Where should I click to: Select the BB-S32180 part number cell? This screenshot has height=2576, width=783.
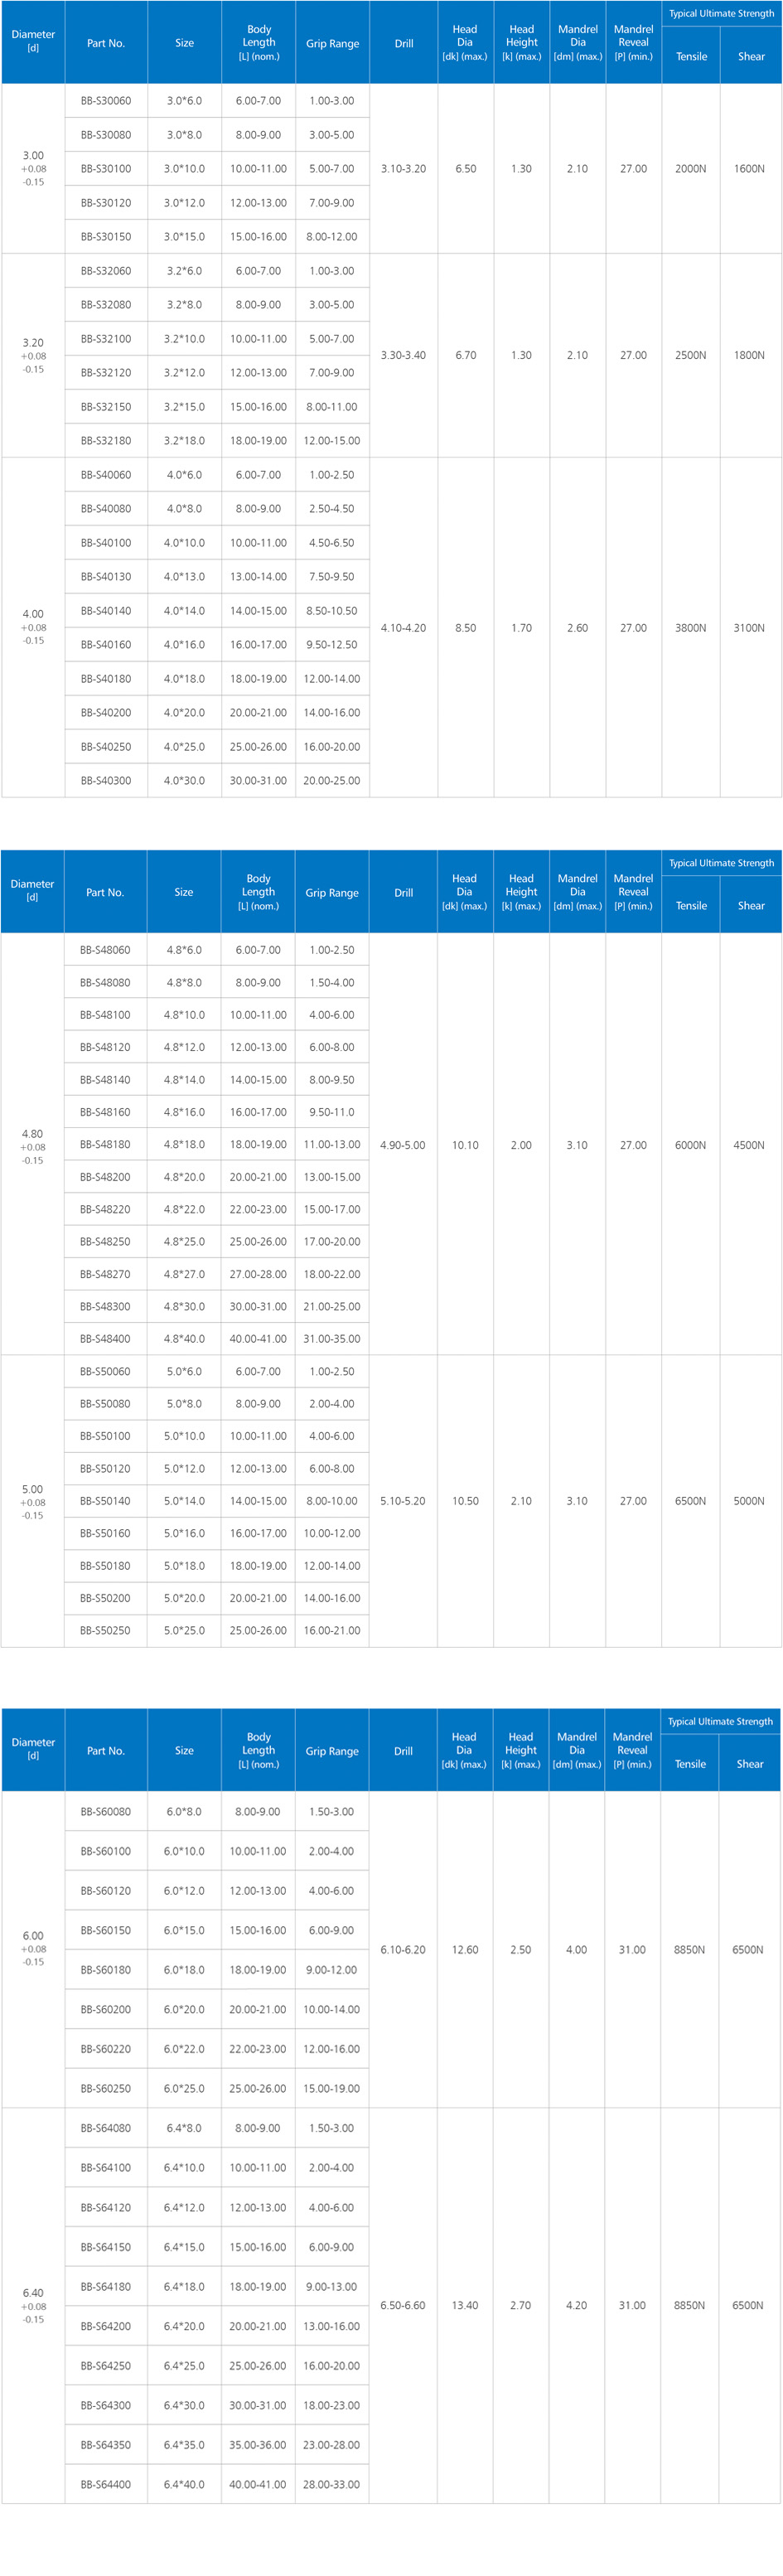(x=105, y=441)
